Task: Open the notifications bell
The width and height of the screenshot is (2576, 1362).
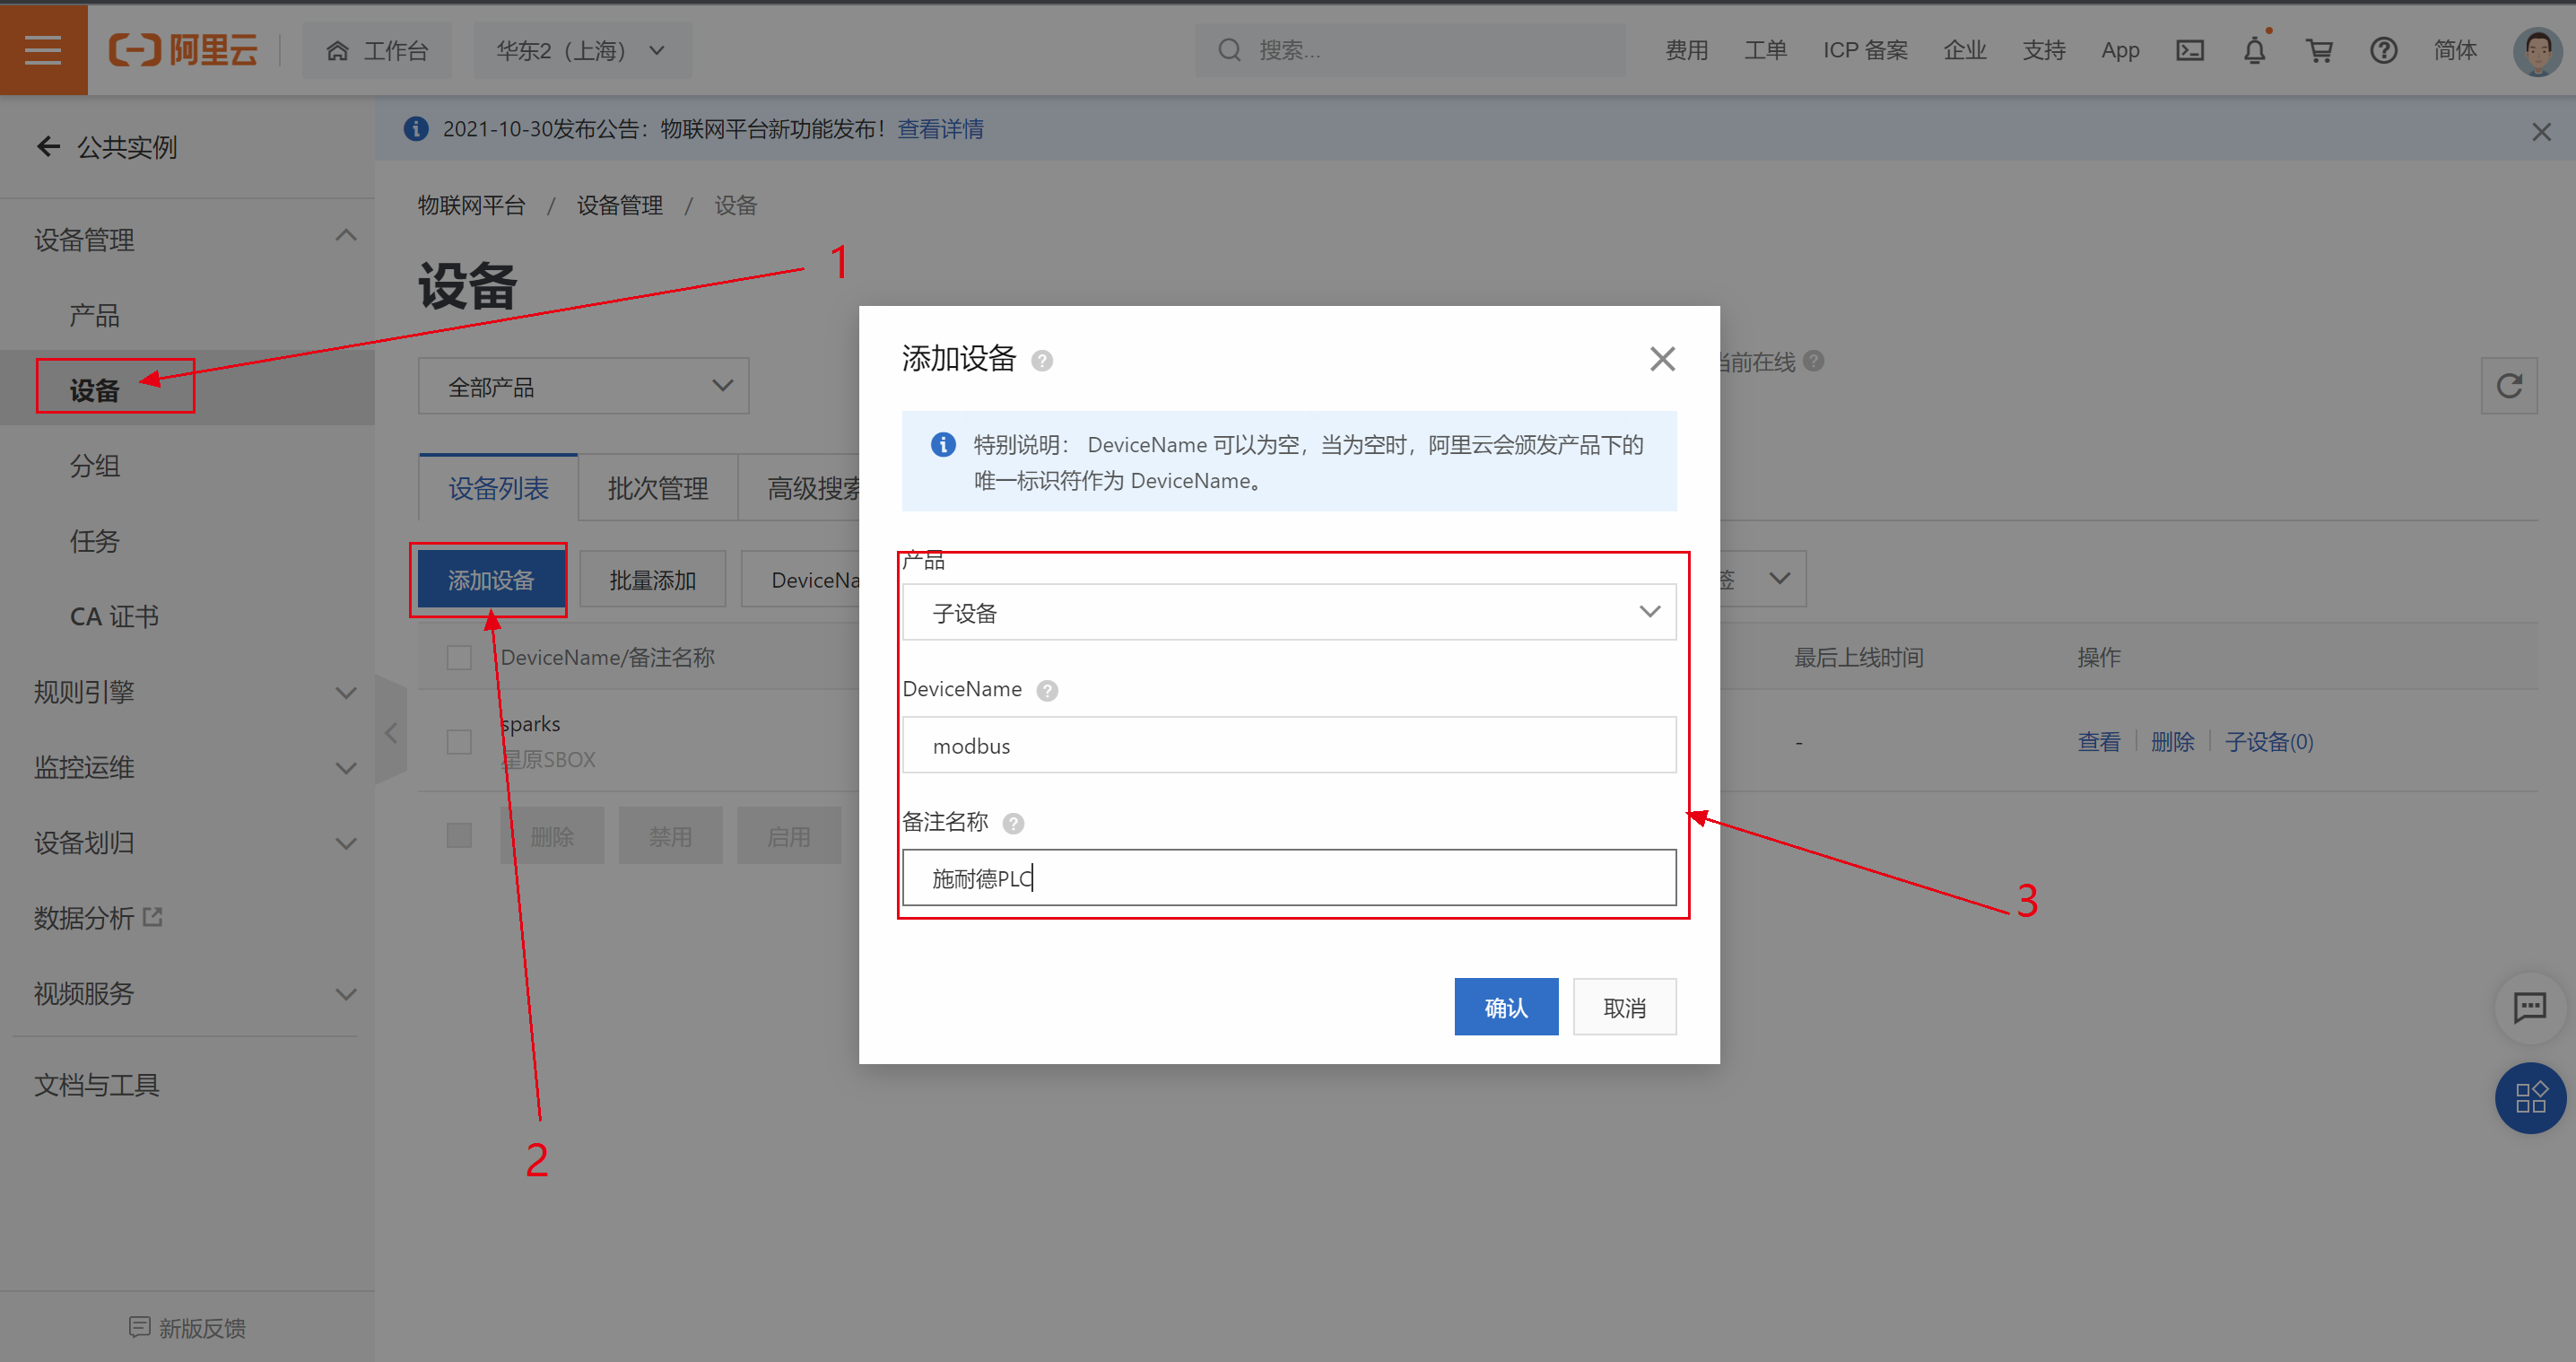Action: point(2254,50)
